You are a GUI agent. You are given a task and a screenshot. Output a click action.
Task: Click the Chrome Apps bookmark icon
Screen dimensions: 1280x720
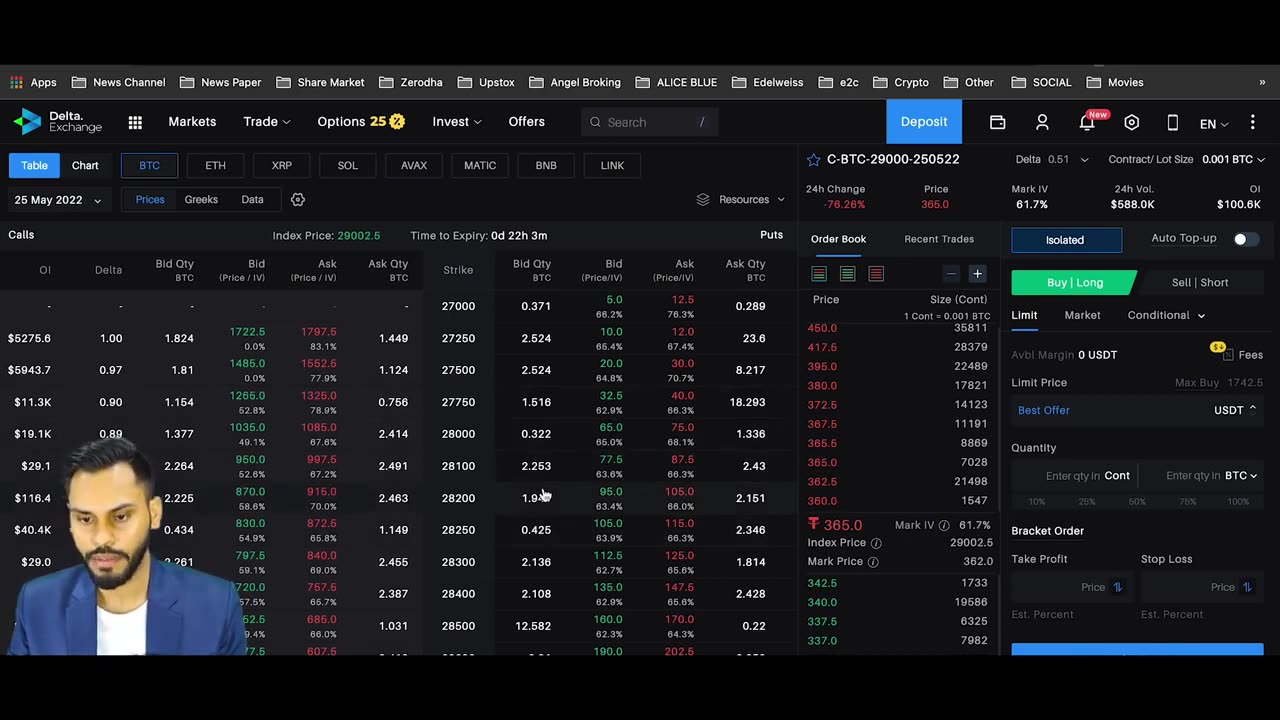[x=16, y=82]
